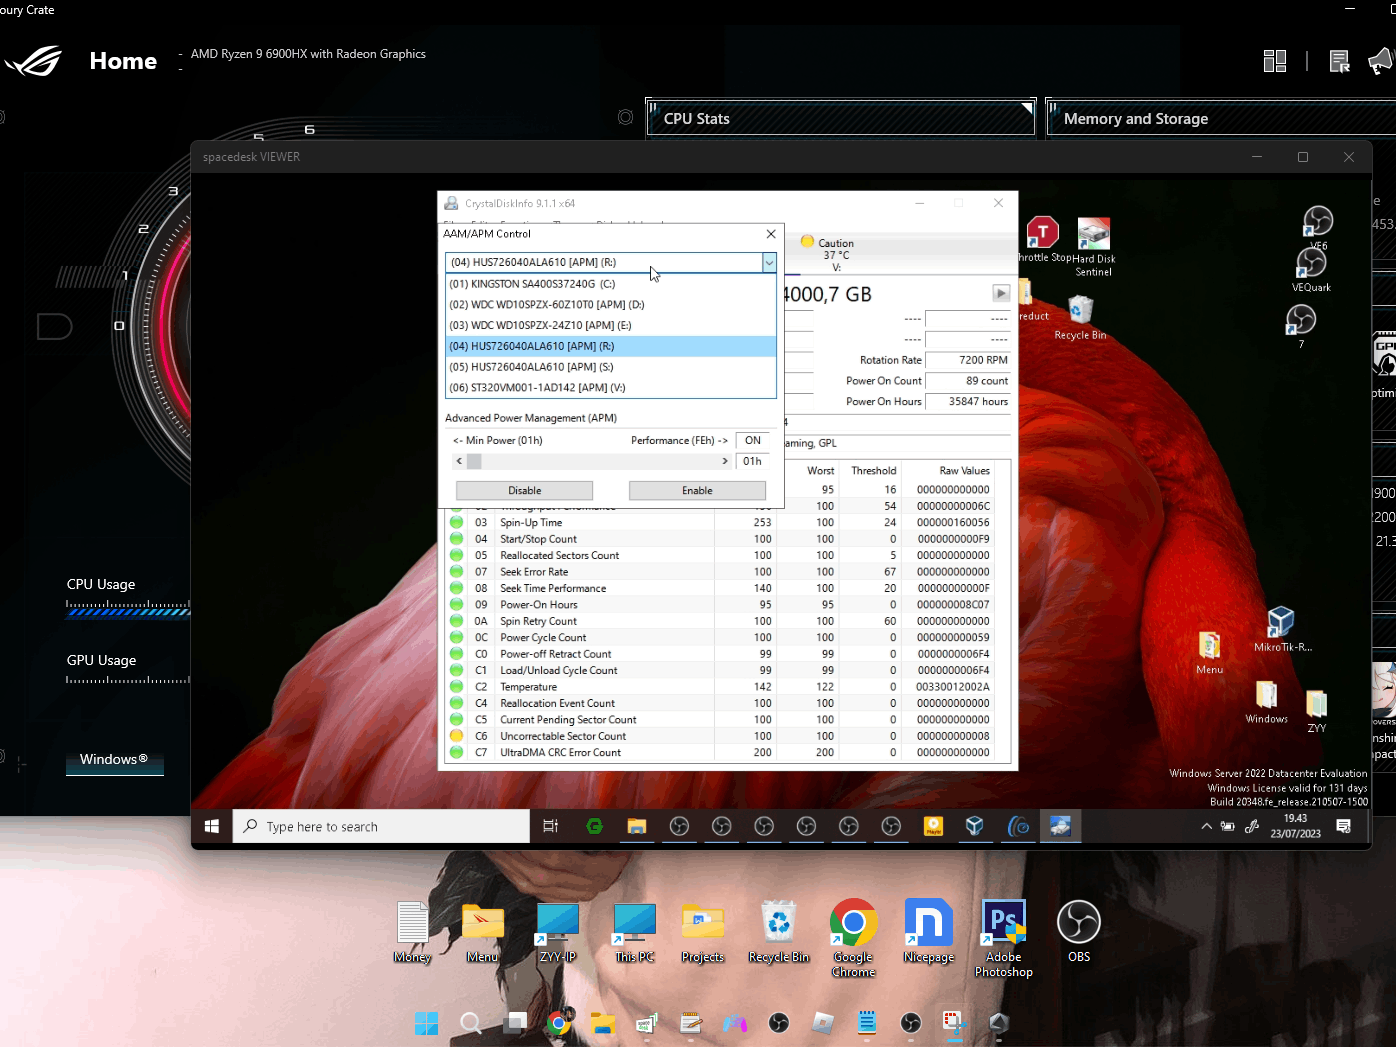This screenshot has height=1047, width=1396.
Task: Open Chrome on local taskbar
Action: click(559, 1023)
